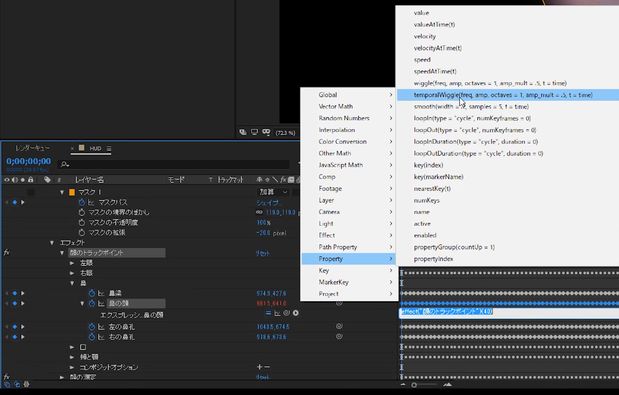
Task: Toggle expression enable equals sign
Action: (x=268, y=313)
